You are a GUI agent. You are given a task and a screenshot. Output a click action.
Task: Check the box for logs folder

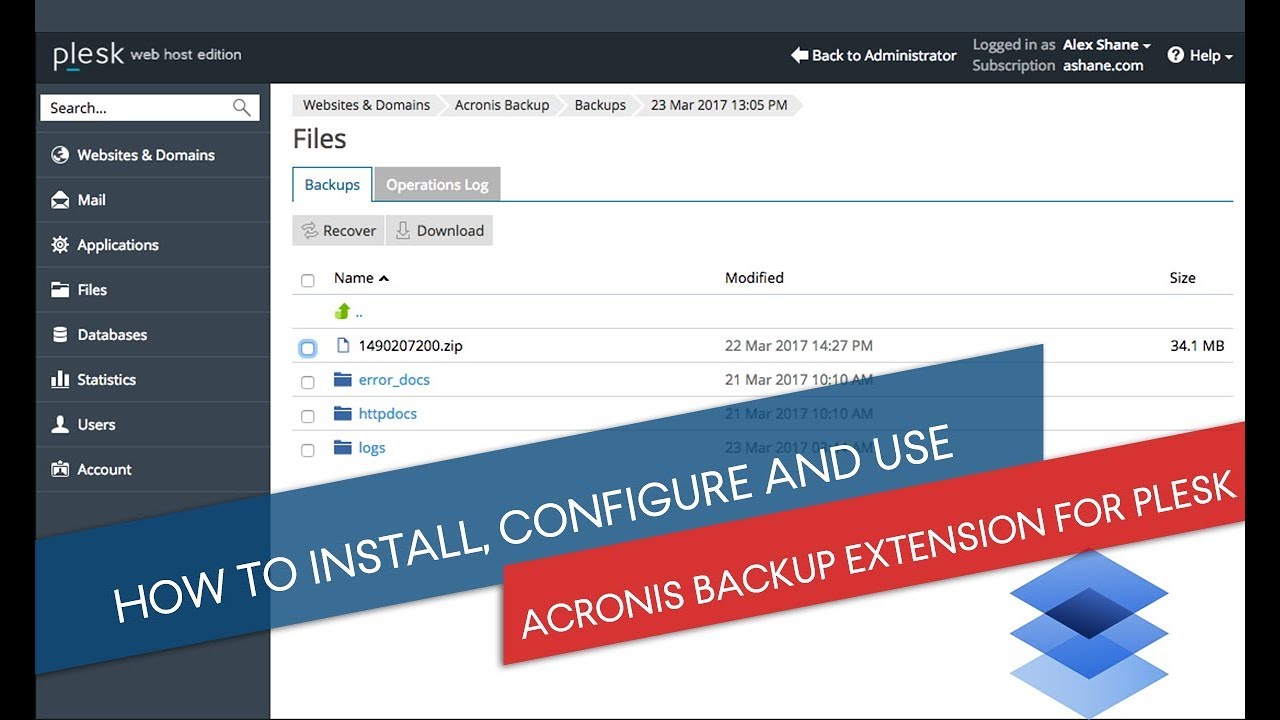pos(308,450)
